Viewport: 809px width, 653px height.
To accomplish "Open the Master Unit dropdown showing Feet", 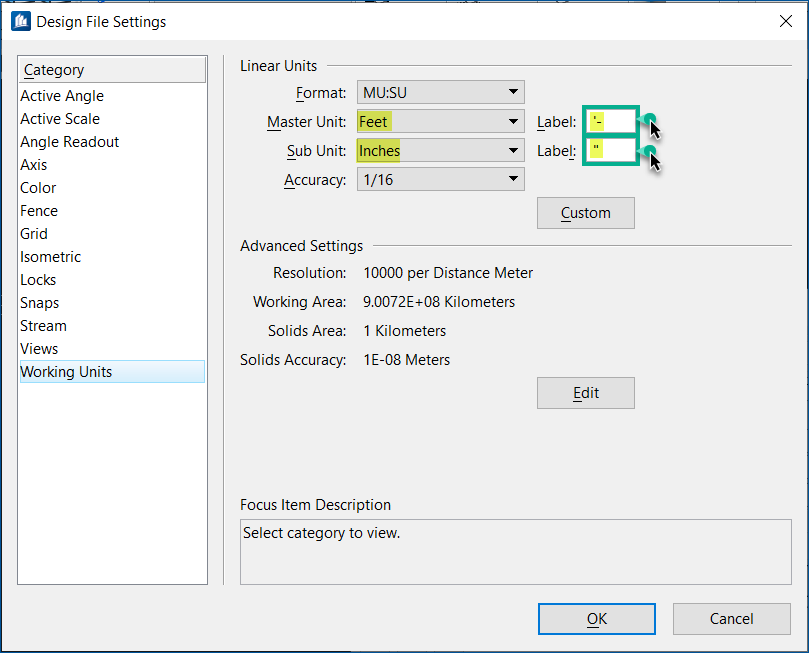I will point(441,122).
